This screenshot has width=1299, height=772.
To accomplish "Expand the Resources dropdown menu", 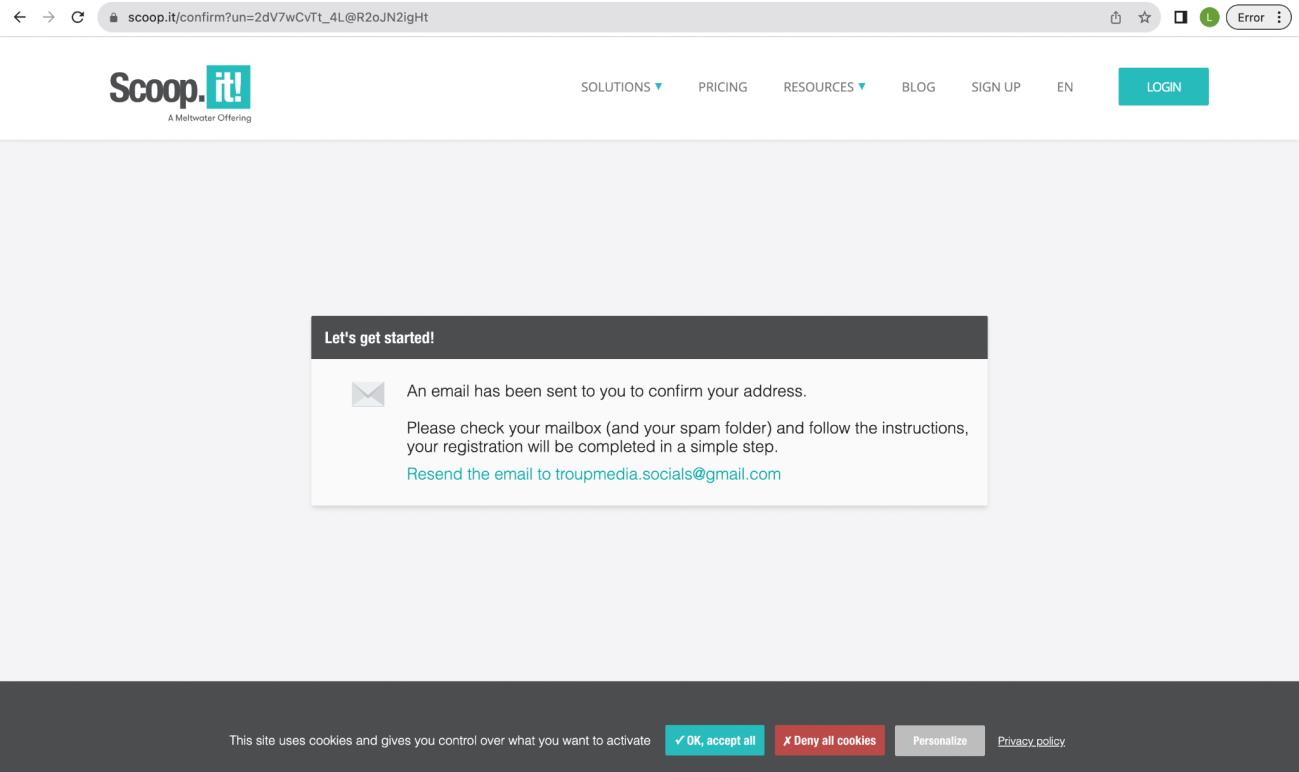I will [x=823, y=87].
